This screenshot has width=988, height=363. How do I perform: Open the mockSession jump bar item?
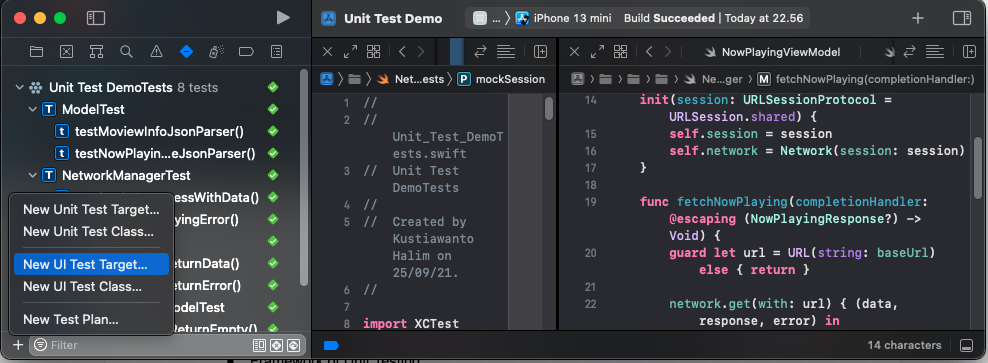point(502,79)
